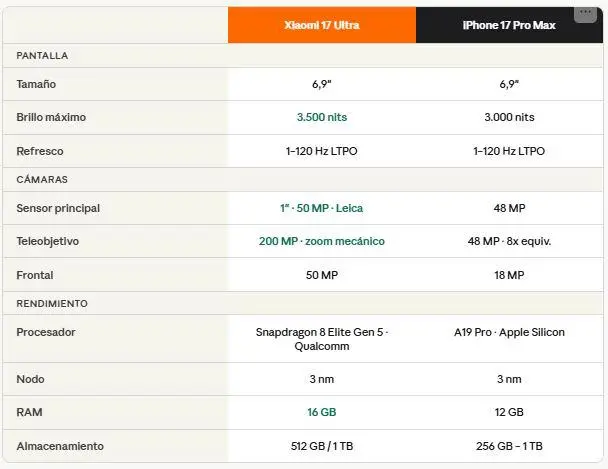
Task: Click the Brillo máximo row label
Action: point(51,117)
